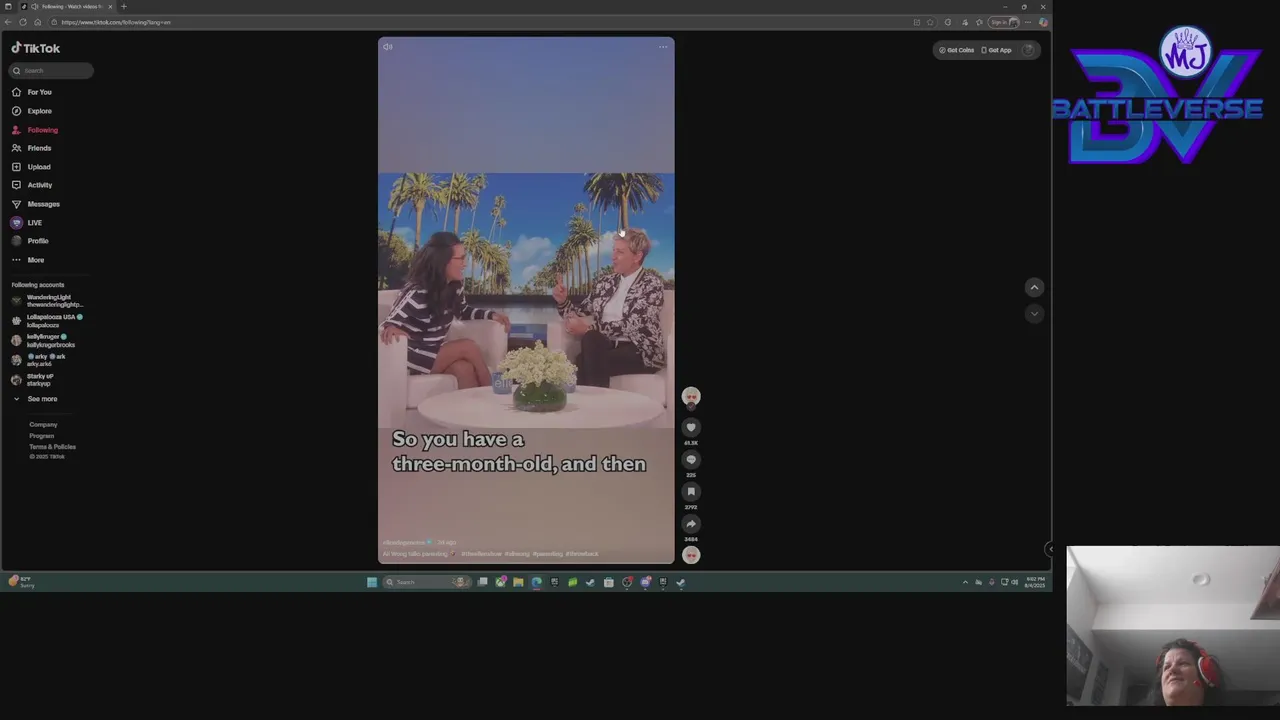Image resolution: width=1280 pixels, height=720 pixels.
Task: Click the Program footer link
Action: coord(42,436)
